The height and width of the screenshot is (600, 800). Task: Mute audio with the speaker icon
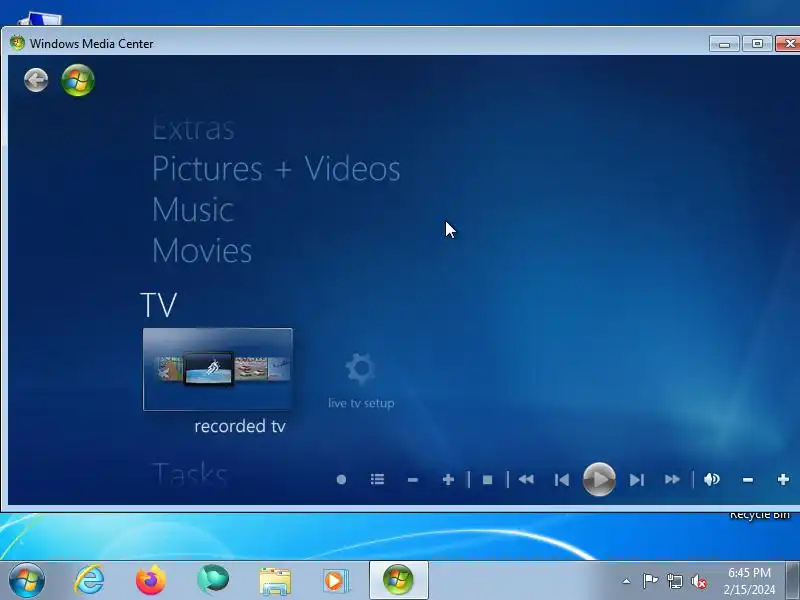(x=712, y=480)
